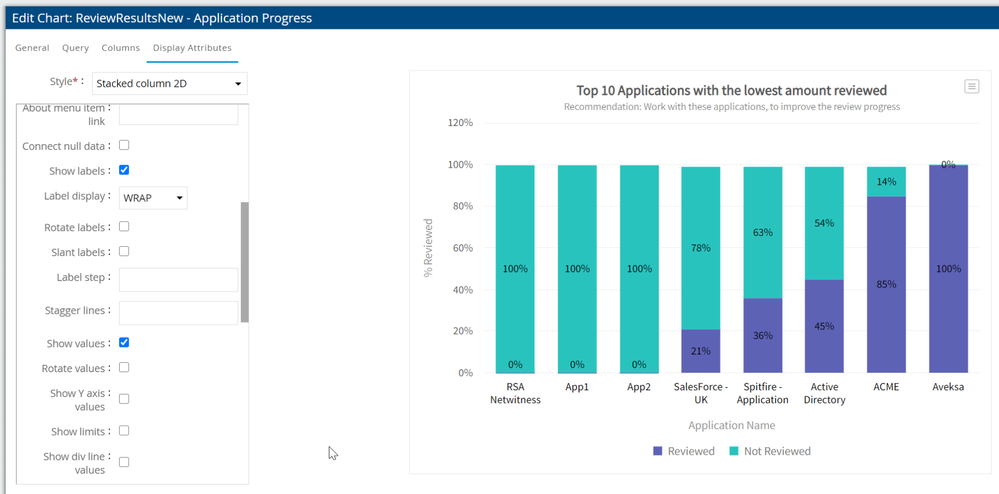Enable the Show limits checkbox
Viewport: 999px width, 494px height.
pyautogui.click(x=124, y=431)
